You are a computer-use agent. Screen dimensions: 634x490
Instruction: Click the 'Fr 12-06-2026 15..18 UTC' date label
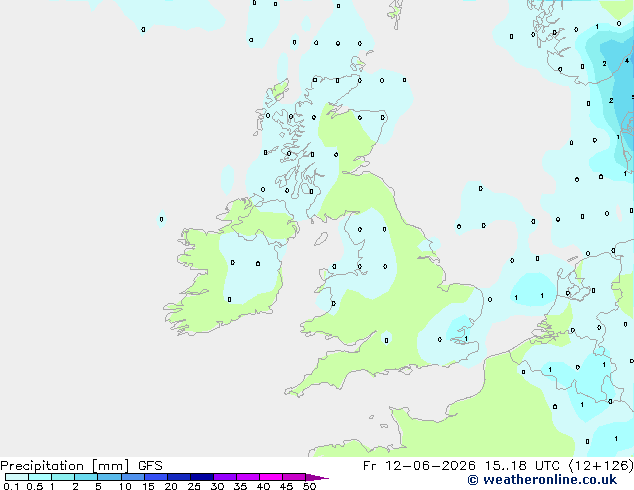tap(461, 466)
